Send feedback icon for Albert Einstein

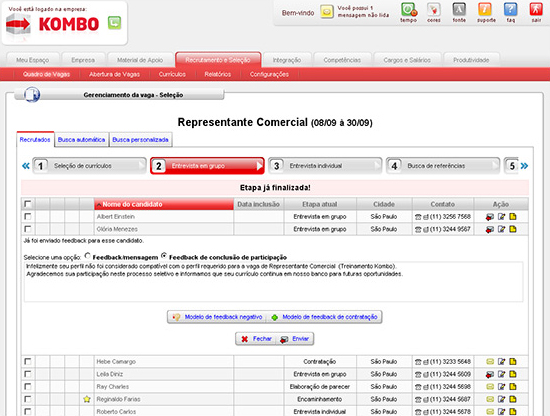tap(490, 217)
